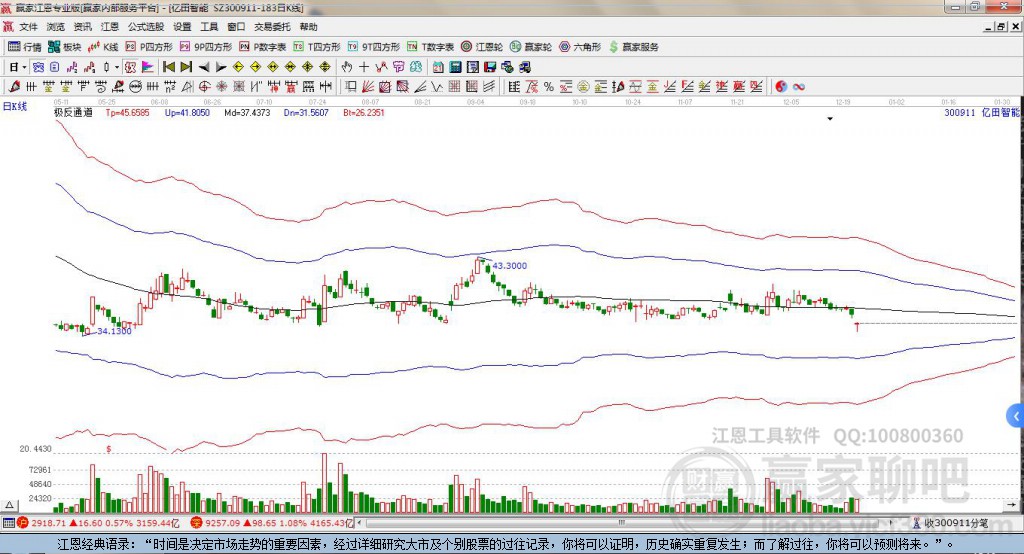This screenshot has height=554, width=1024.
Task: Click the infinity symbol icon
Action: pos(799,86)
